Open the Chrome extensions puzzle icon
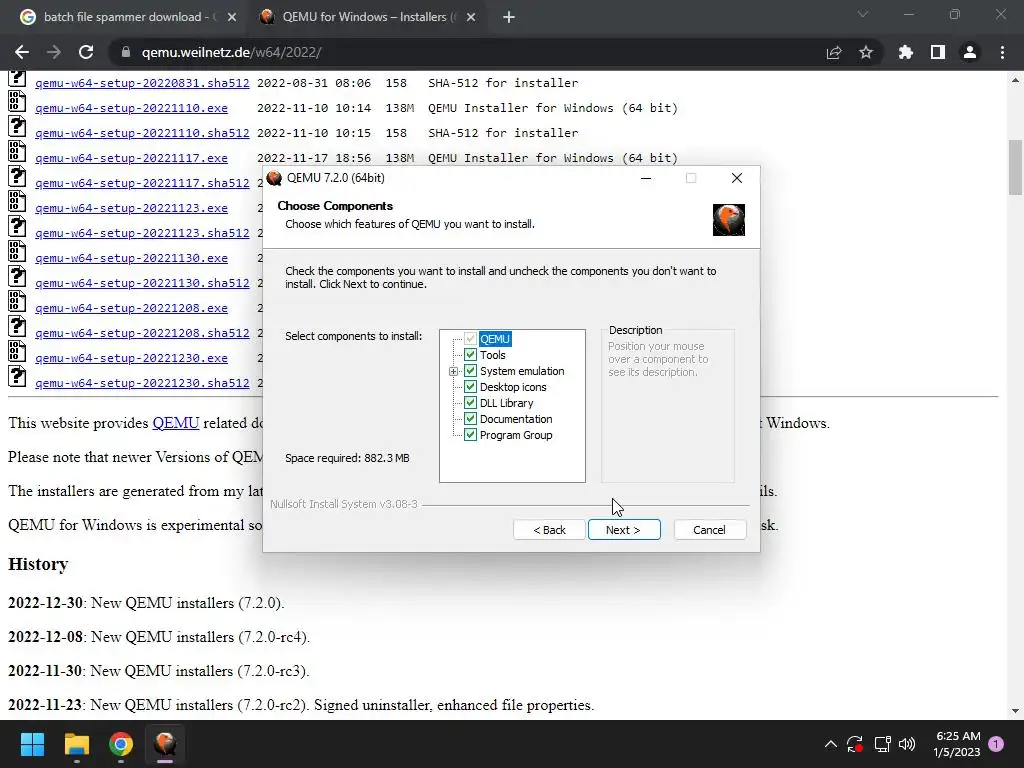Image resolution: width=1024 pixels, height=768 pixels. tap(906, 52)
